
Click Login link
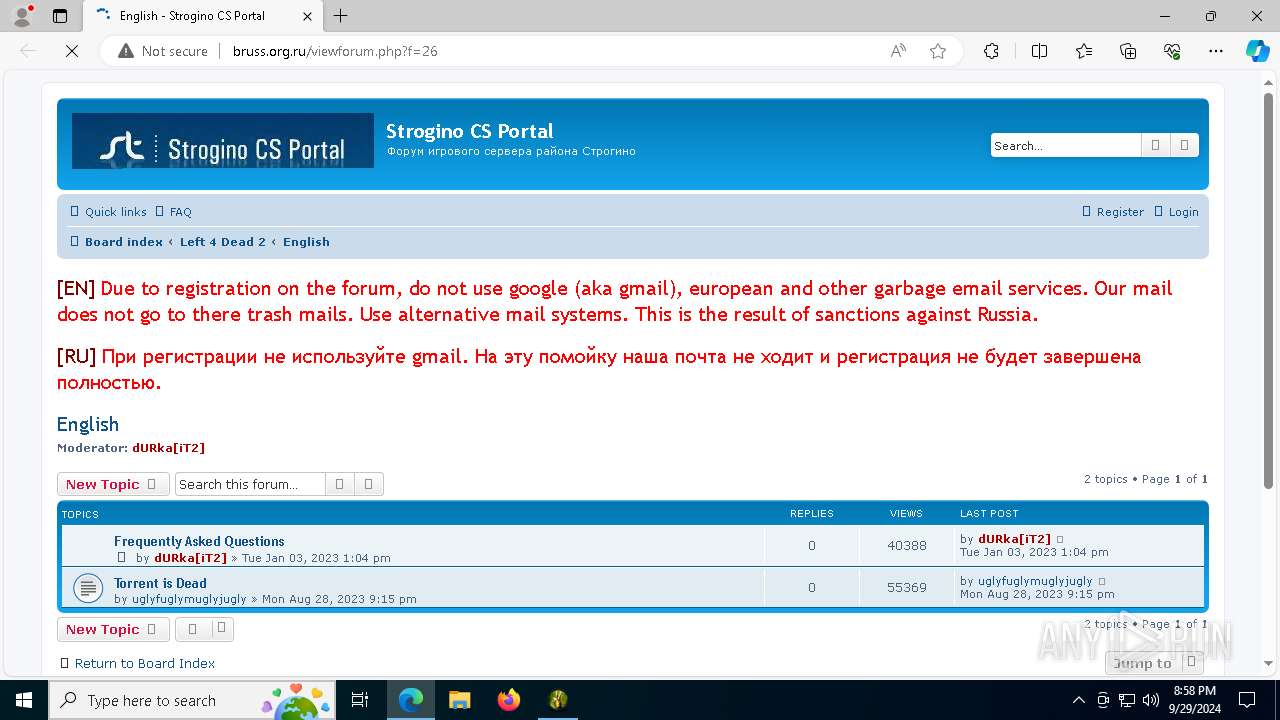[1176, 212]
